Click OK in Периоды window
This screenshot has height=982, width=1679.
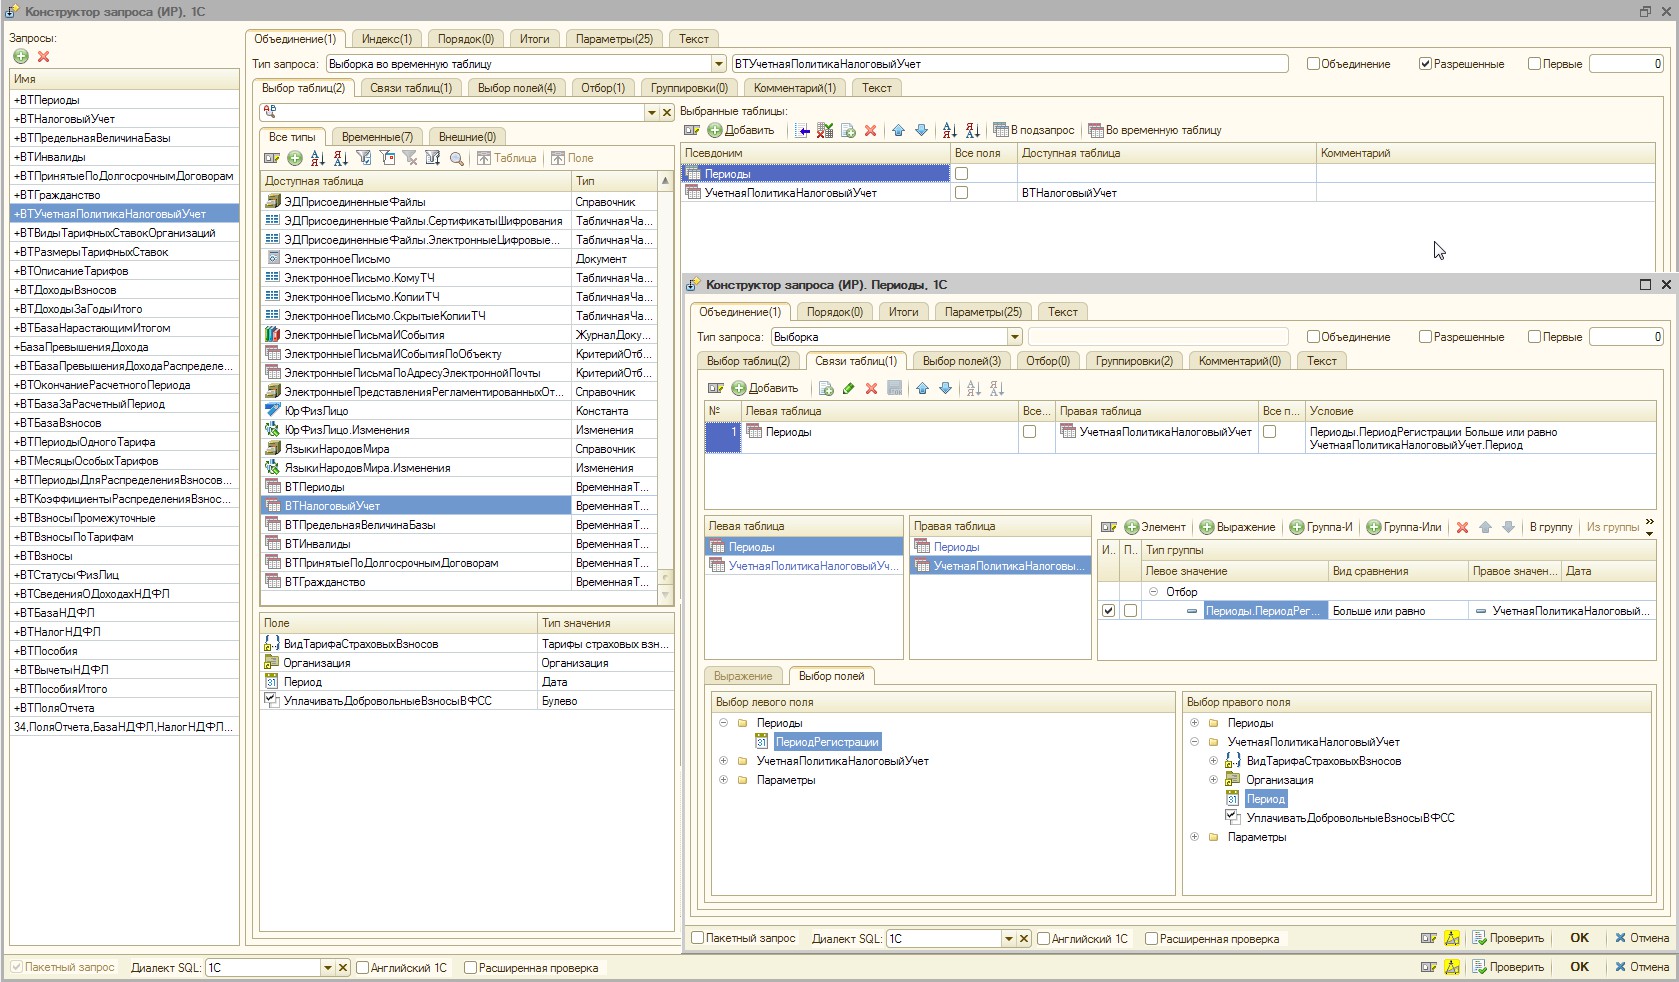click(1579, 938)
